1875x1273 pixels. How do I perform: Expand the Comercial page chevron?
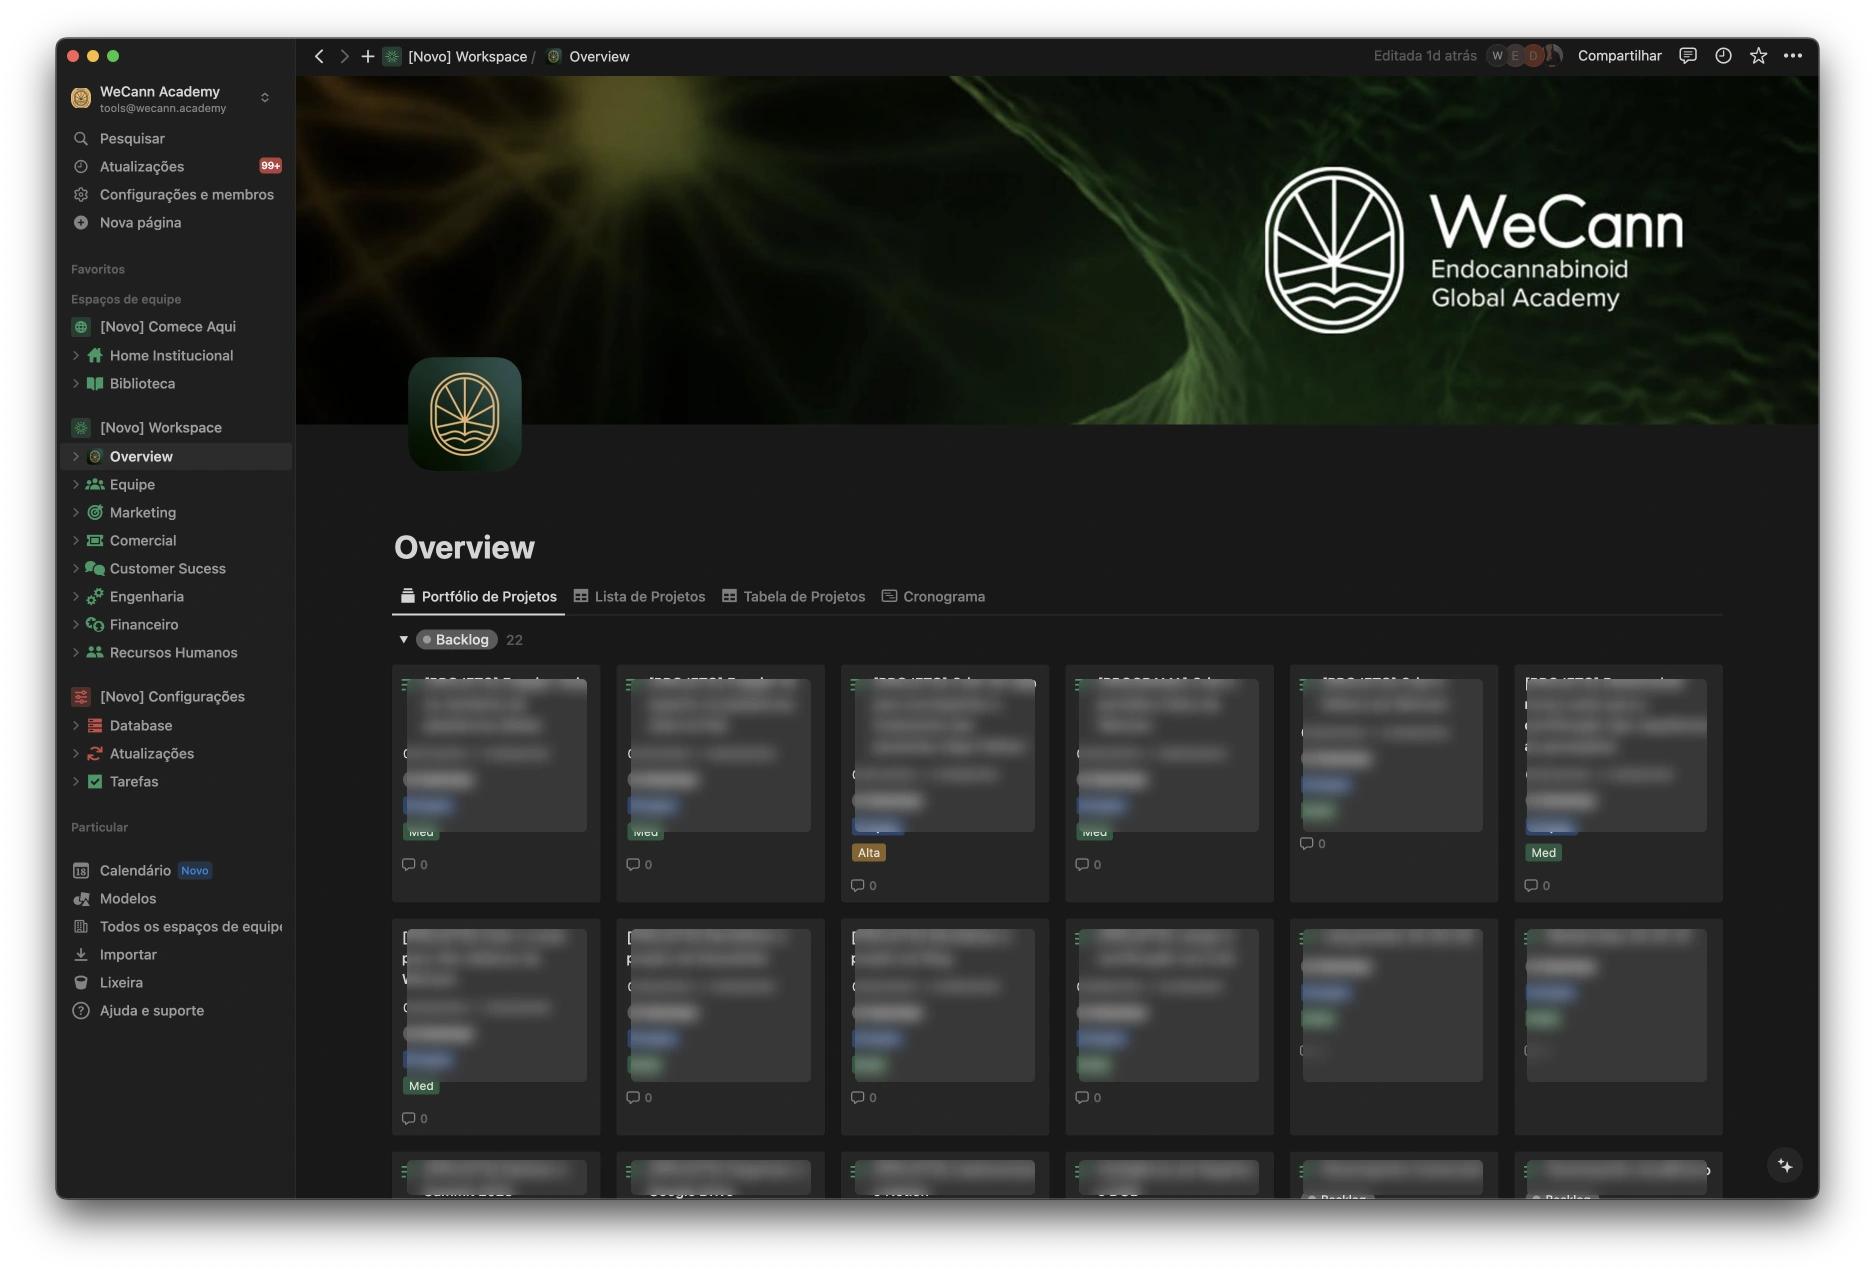[76, 540]
